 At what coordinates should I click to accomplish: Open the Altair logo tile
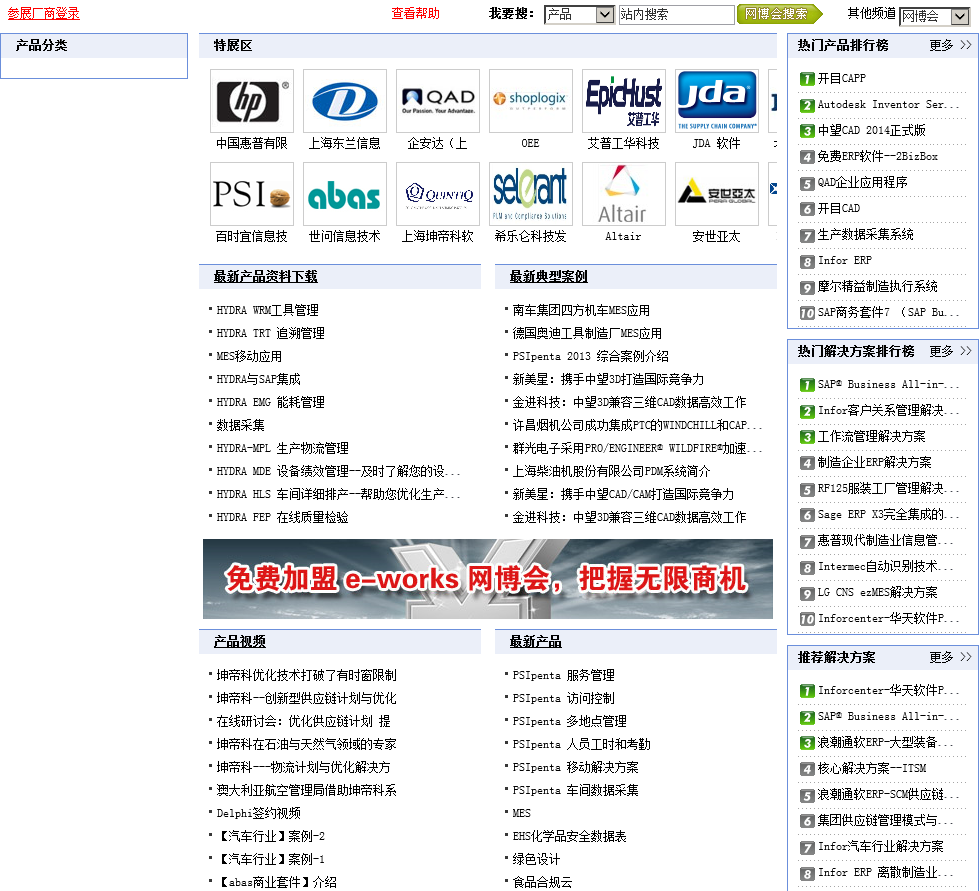point(624,194)
